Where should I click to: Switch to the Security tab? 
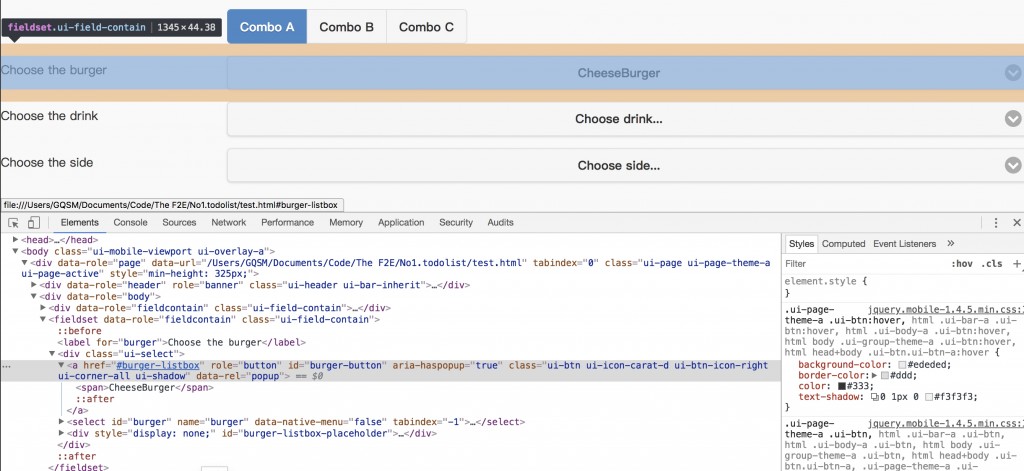(x=456, y=222)
